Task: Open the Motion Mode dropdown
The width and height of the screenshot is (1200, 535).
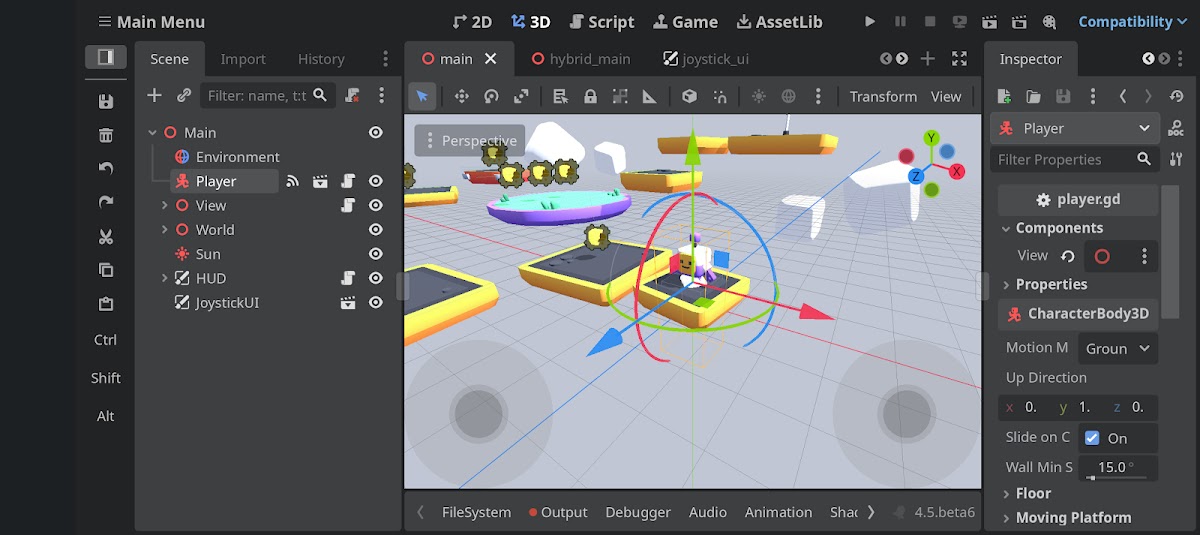Action: click(1118, 348)
